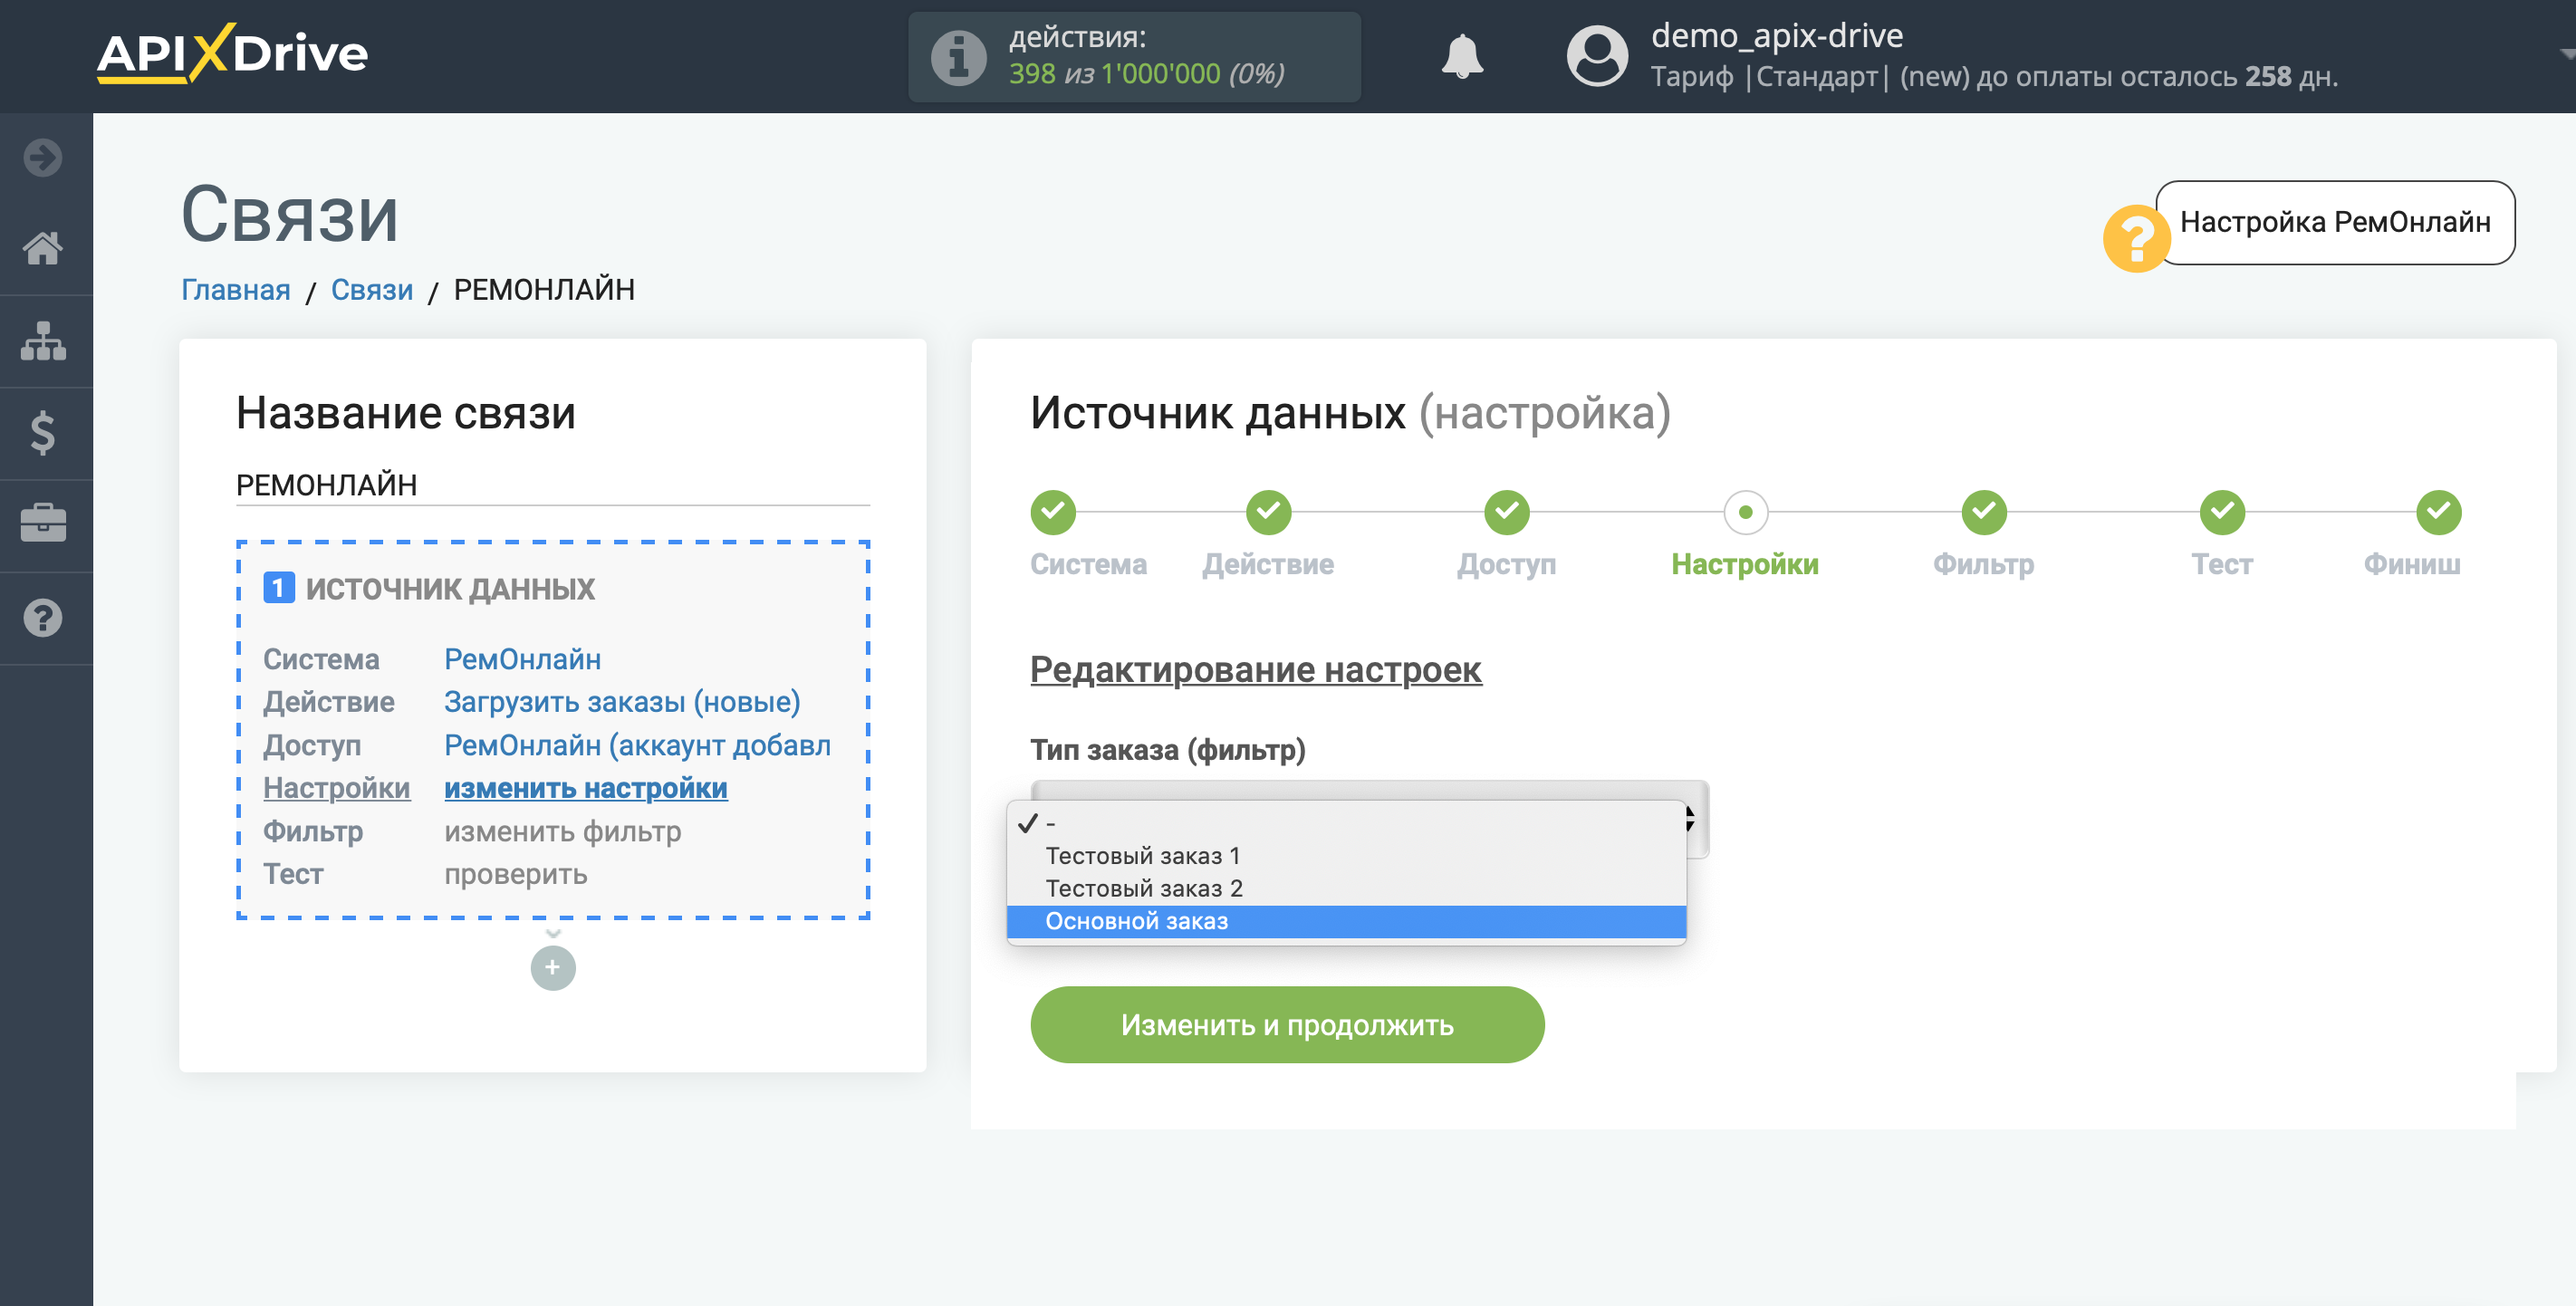The width and height of the screenshot is (2576, 1306).
Task: Select the dash empty option
Action: pyautogui.click(x=1346, y=823)
